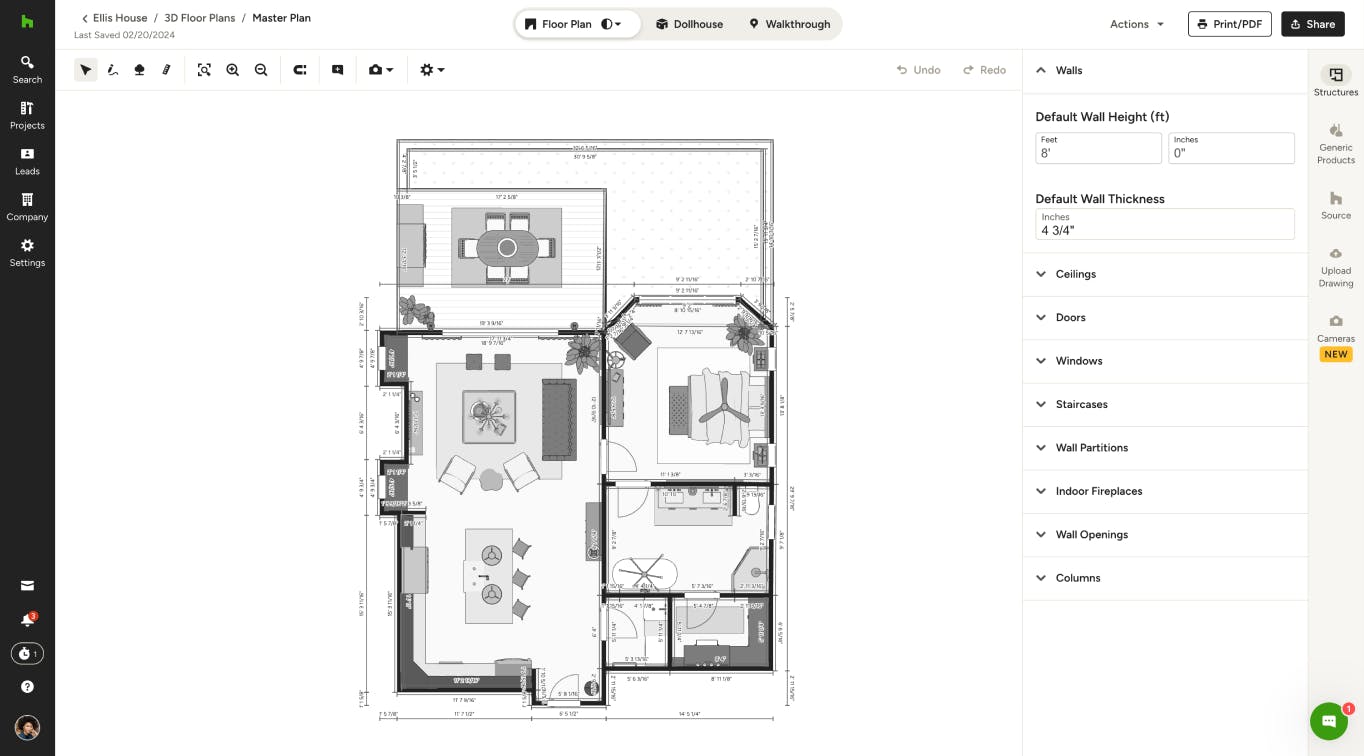This screenshot has width=1364, height=756.
Task: Click the time tracker clock icon
Action: pyautogui.click(x=27, y=654)
